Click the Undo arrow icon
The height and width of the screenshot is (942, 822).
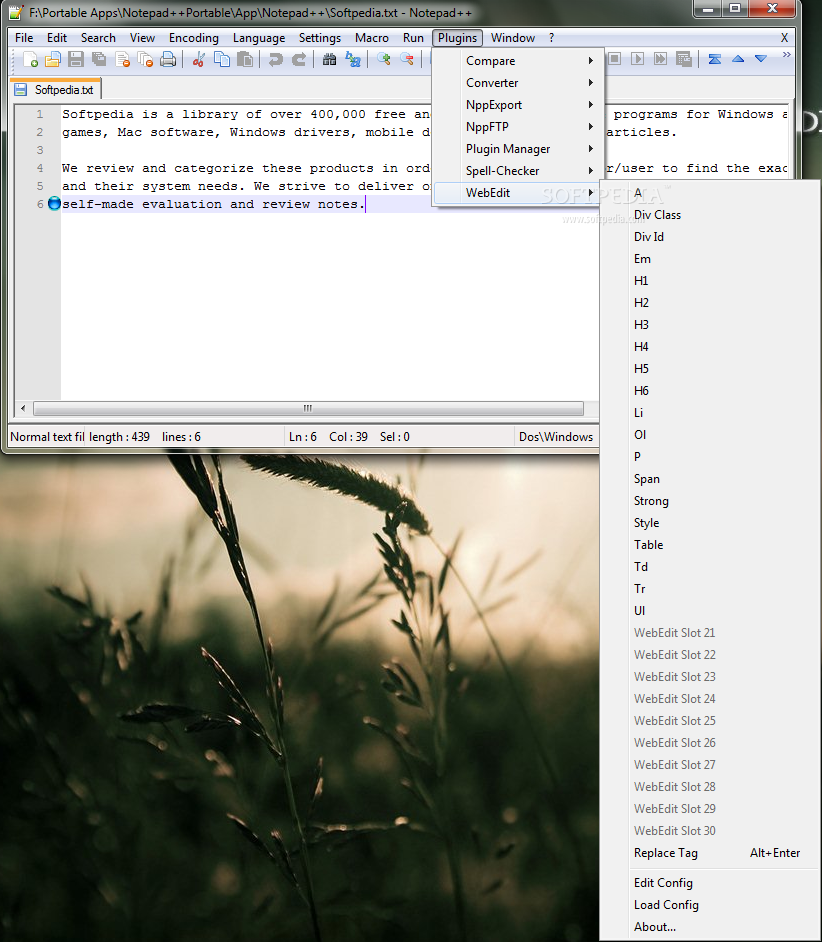pyautogui.click(x=275, y=59)
